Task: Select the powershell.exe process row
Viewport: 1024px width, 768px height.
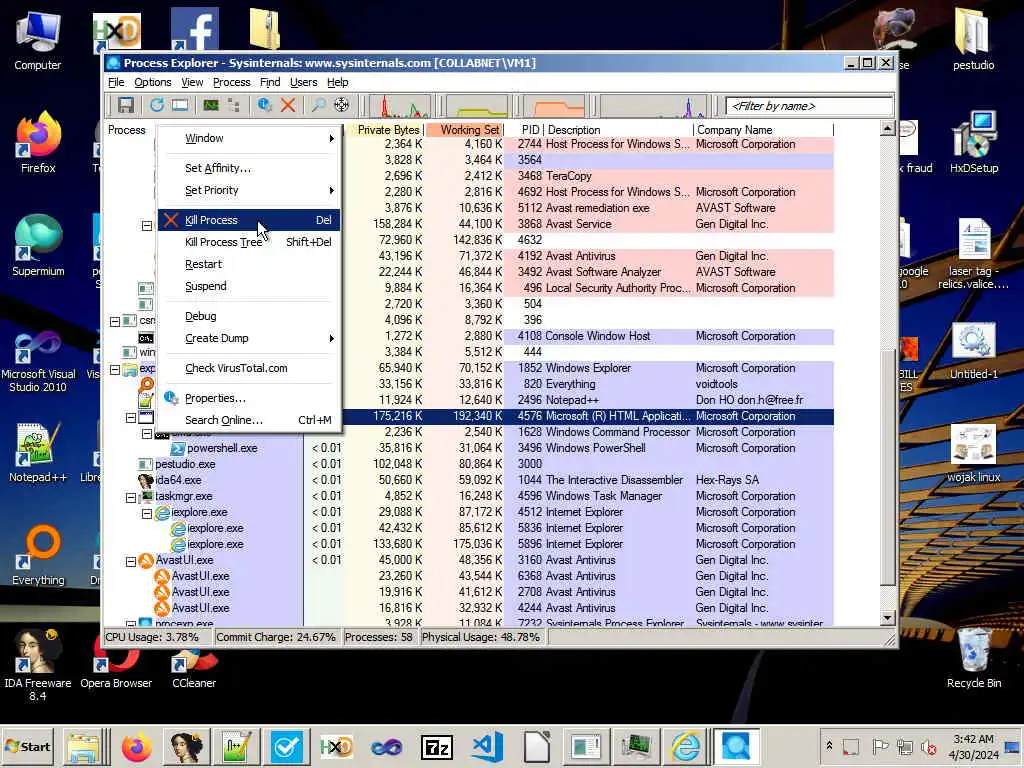Action: tap(469, 449)
